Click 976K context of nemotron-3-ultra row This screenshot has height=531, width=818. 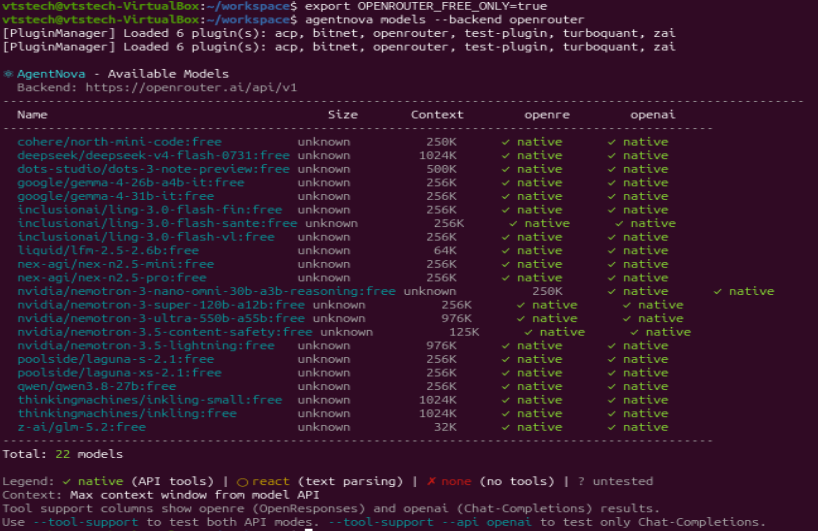click(x=457, y=318)
